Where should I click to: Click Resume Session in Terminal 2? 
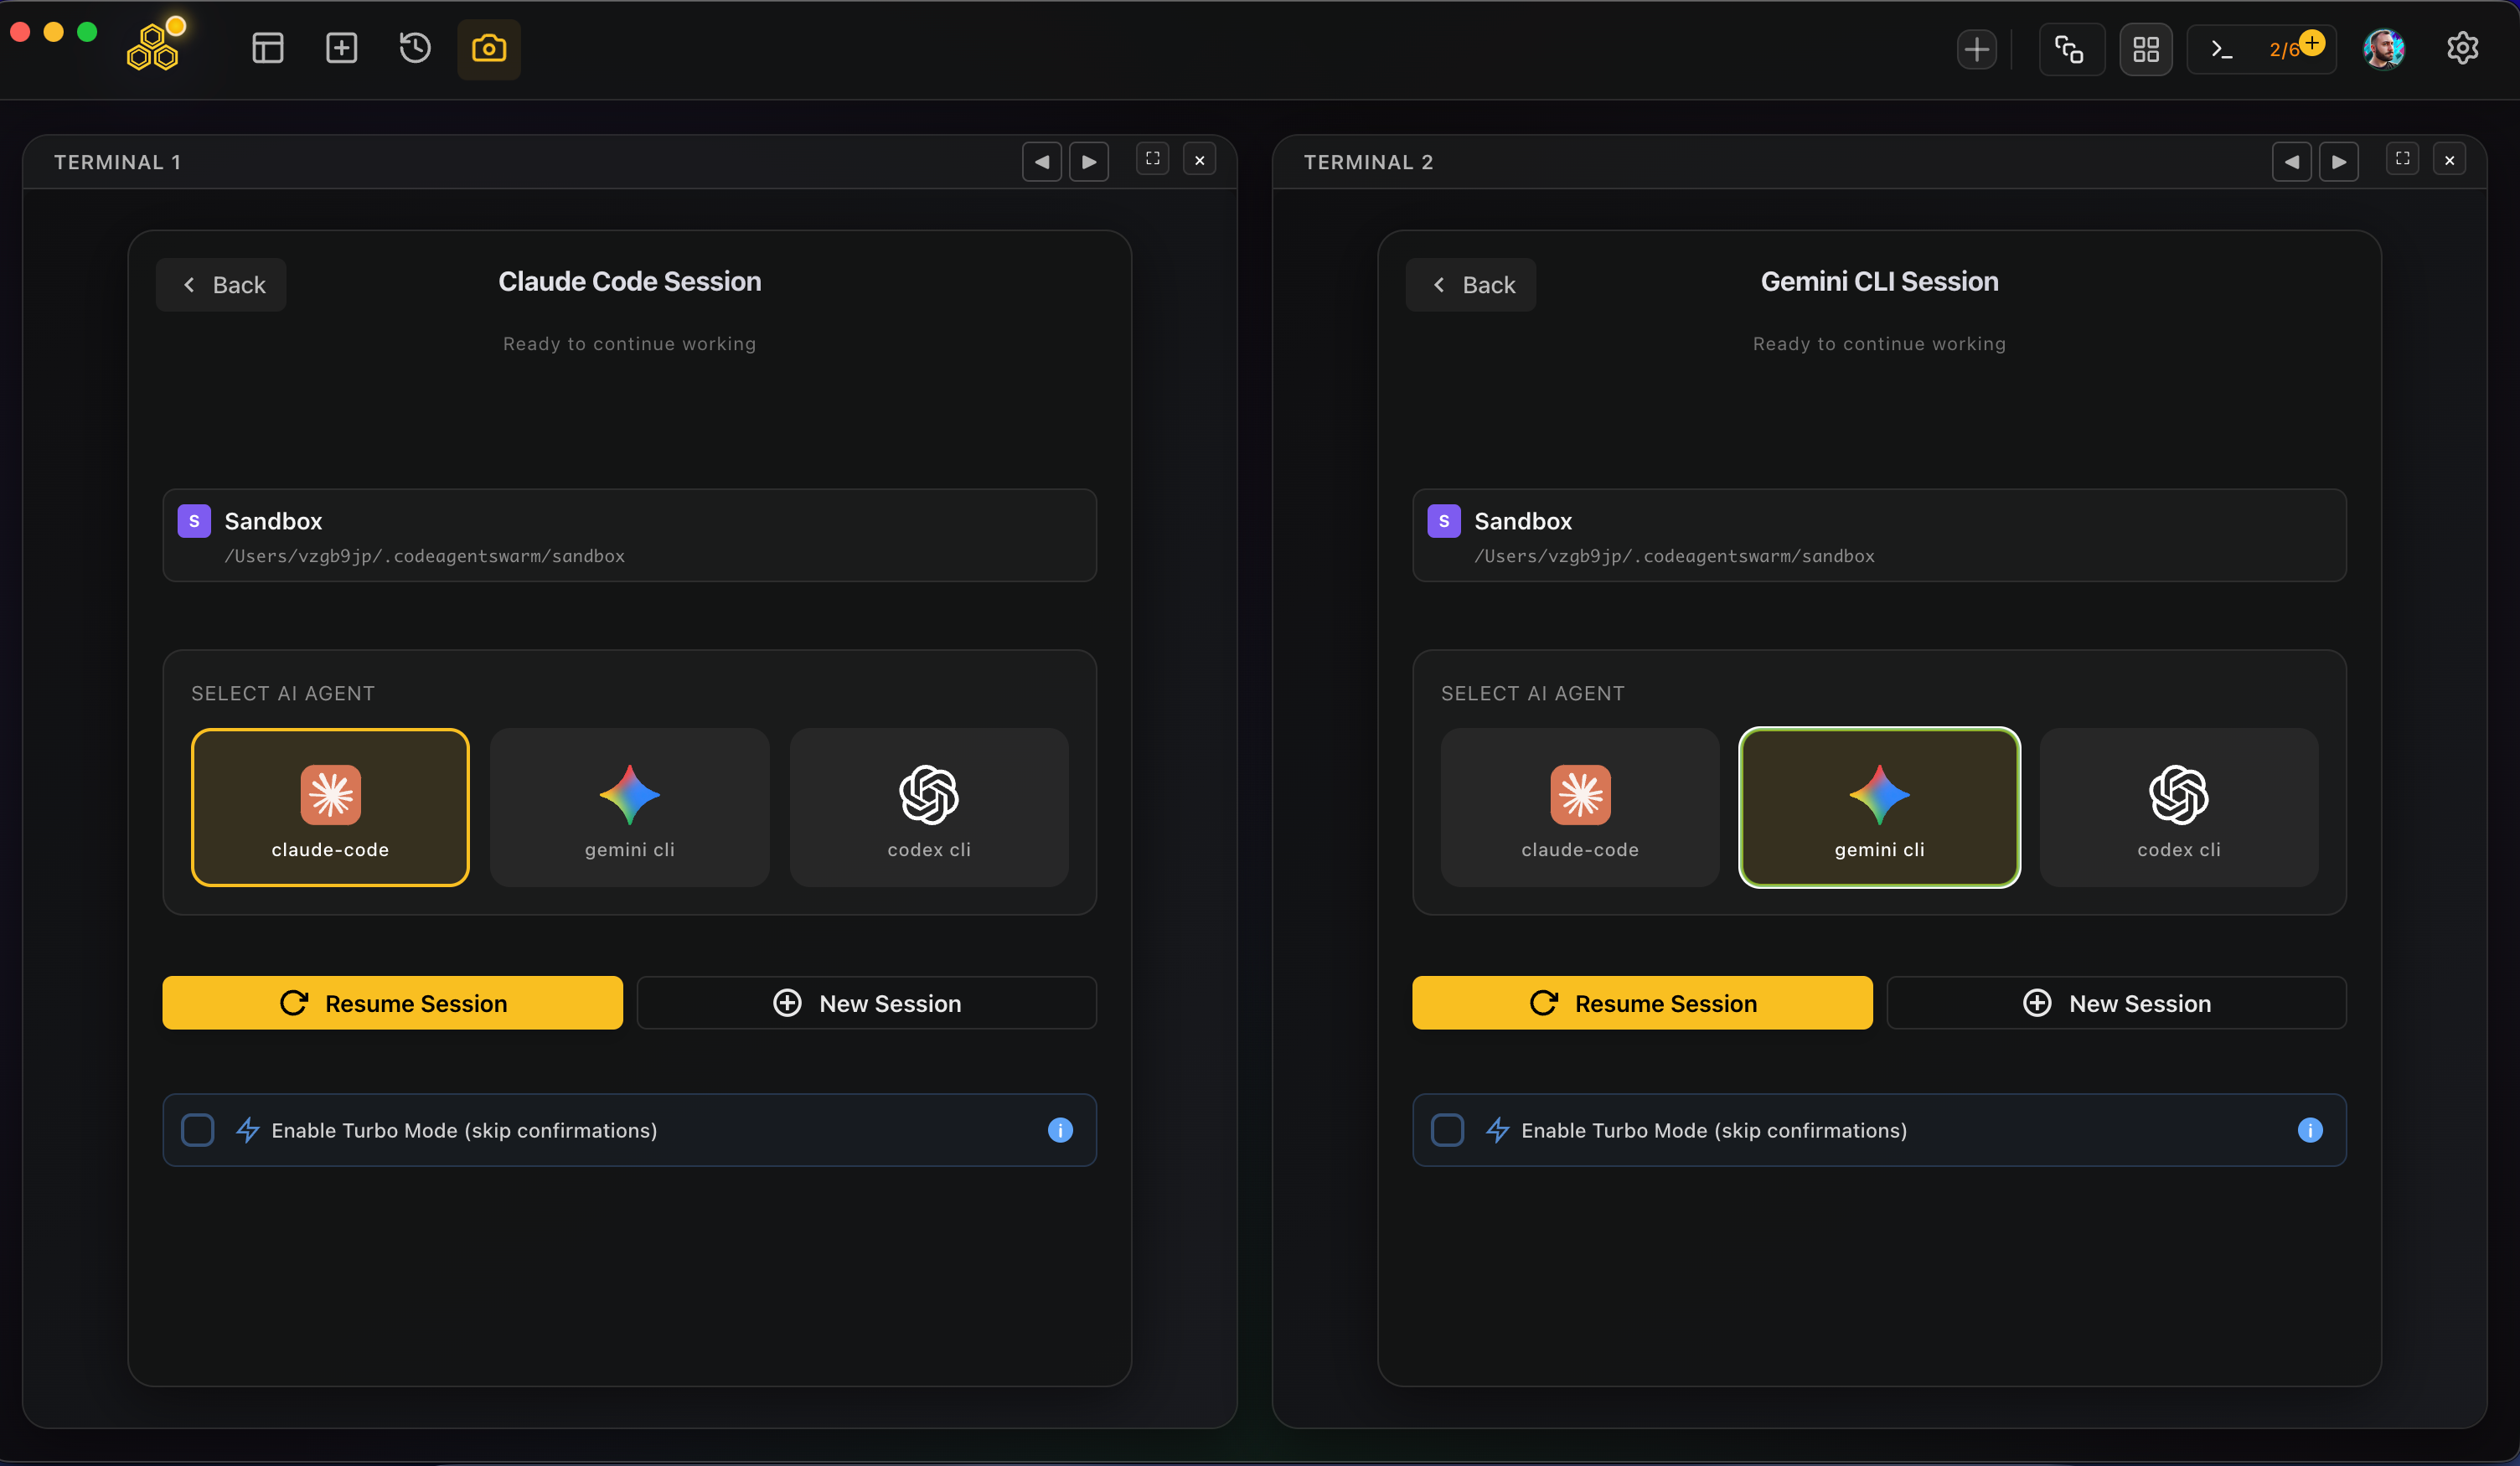[1643, 1003]
